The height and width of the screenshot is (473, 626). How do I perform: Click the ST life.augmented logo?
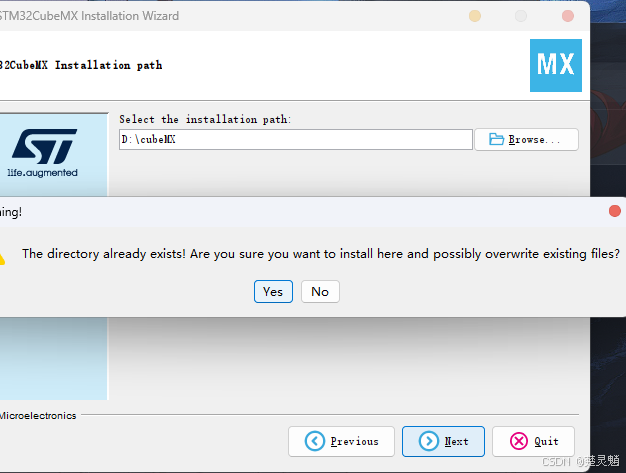[43, 153]
